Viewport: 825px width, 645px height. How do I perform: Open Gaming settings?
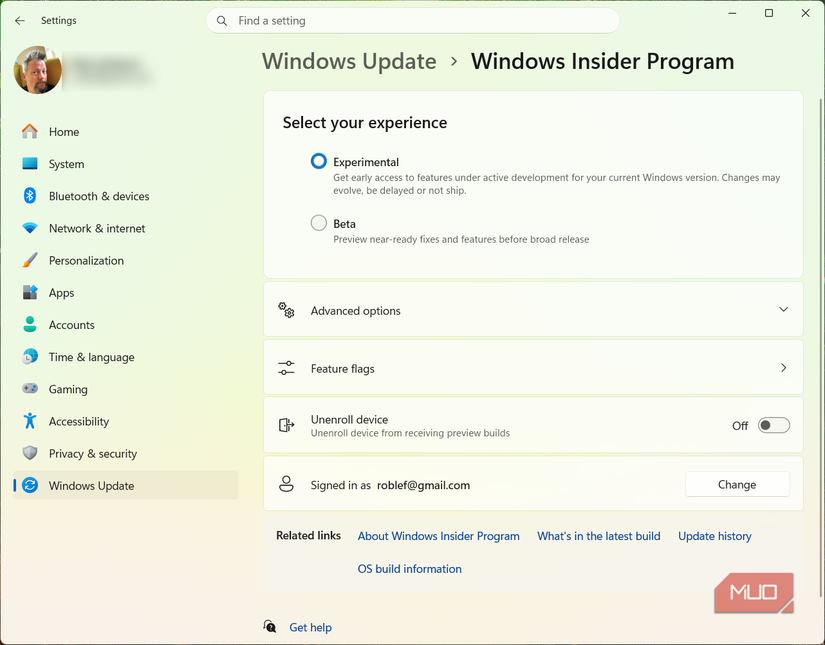point(126,388)
